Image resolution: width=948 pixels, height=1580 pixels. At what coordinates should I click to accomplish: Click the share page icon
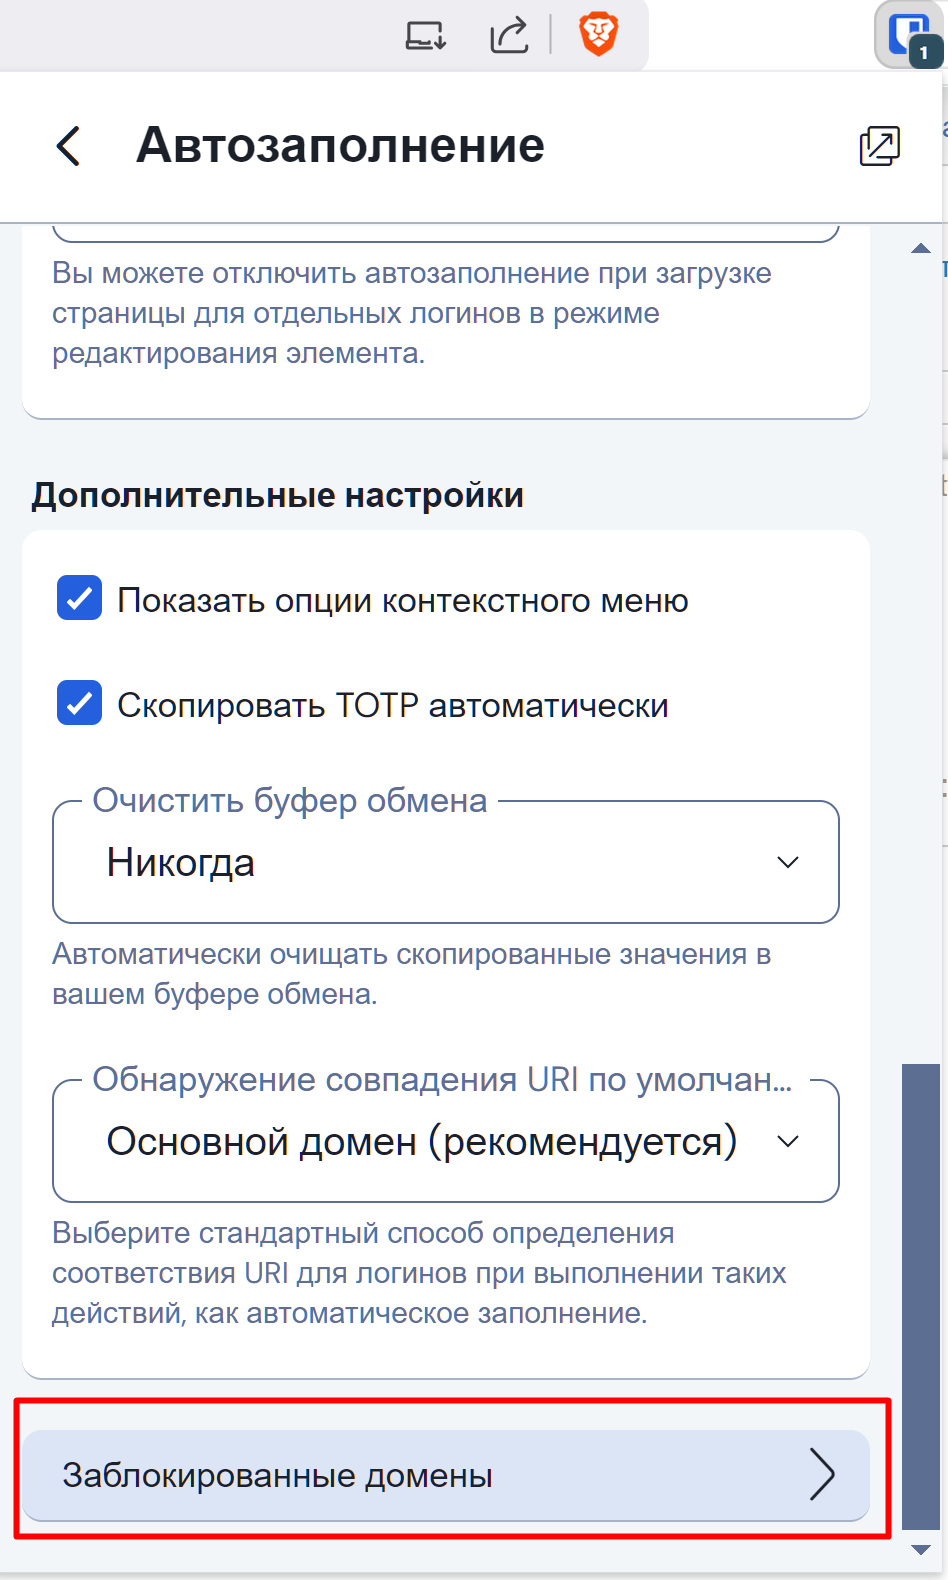(x=509, y=36)
